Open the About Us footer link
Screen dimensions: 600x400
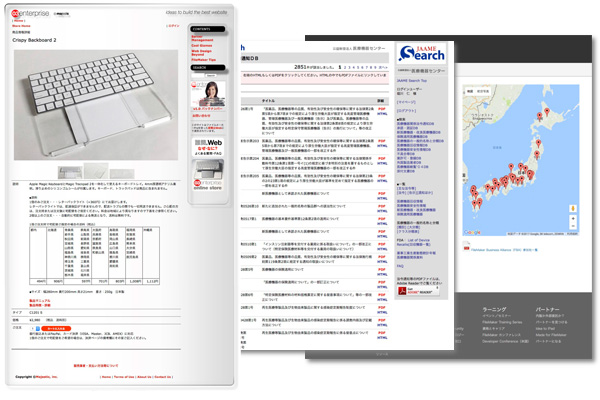pyautogui.click(x=144, y=377)
